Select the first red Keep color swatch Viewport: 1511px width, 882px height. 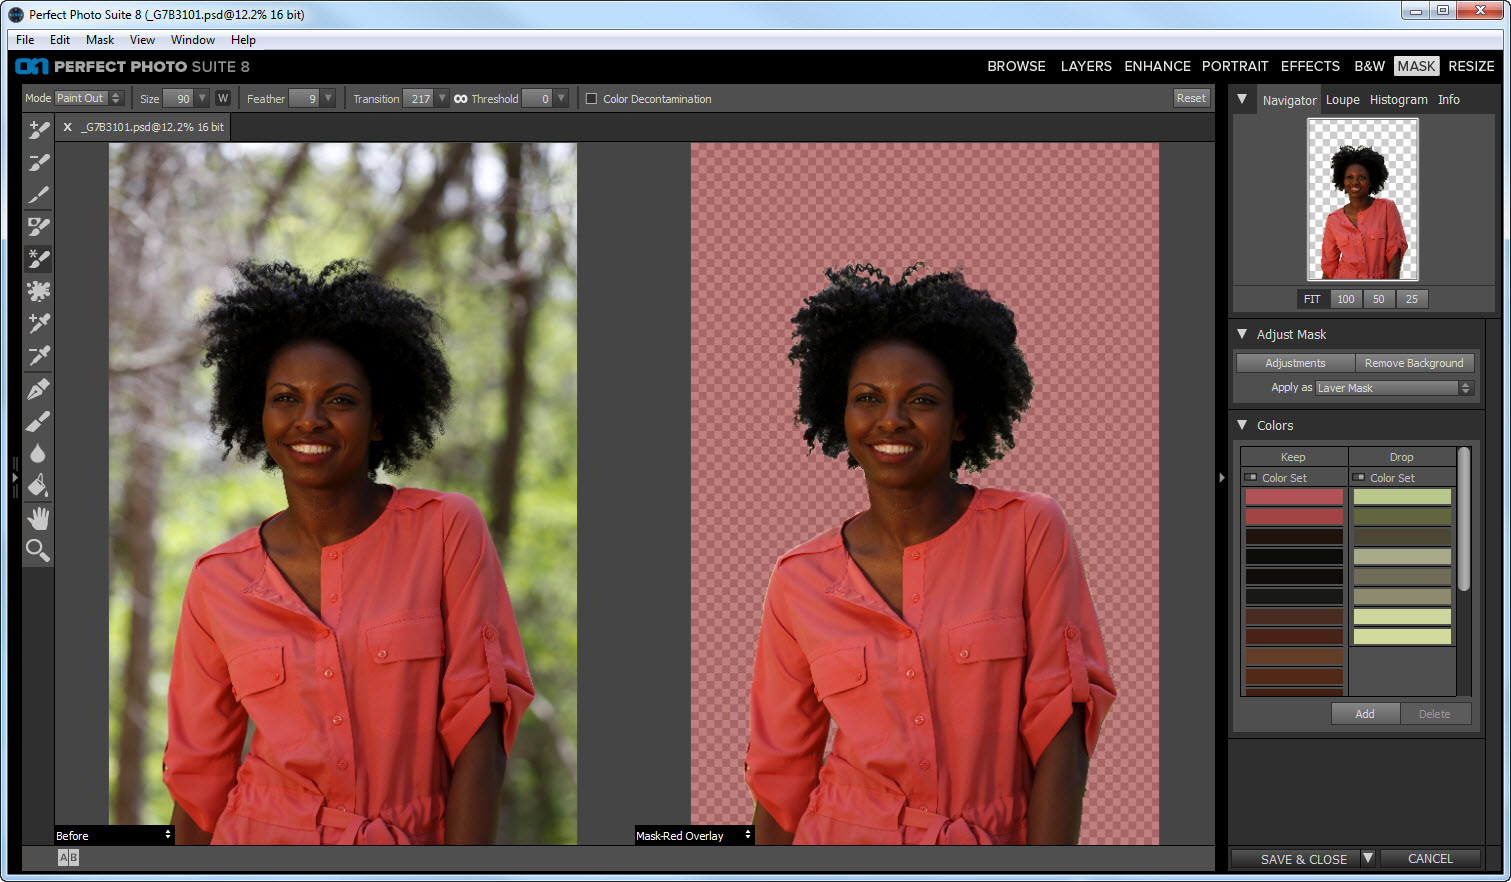click(x=1294, y=497)
